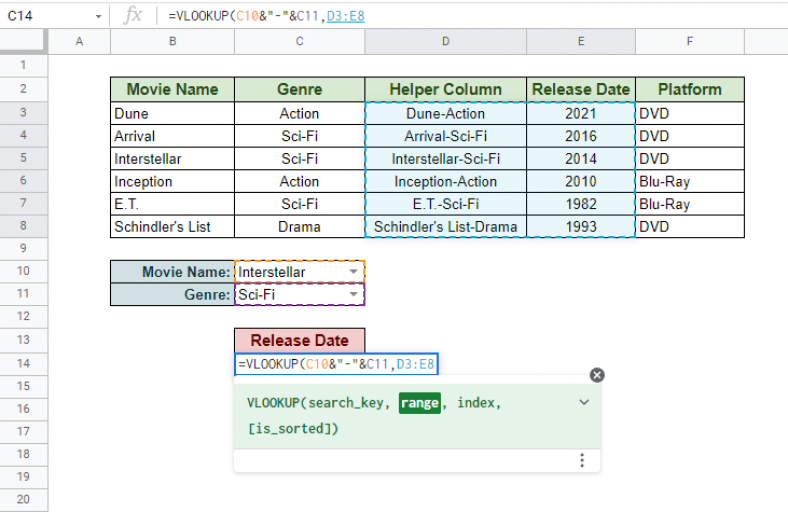Click the release date 2014 cell
788x512 pixels.
coord(581,159)
